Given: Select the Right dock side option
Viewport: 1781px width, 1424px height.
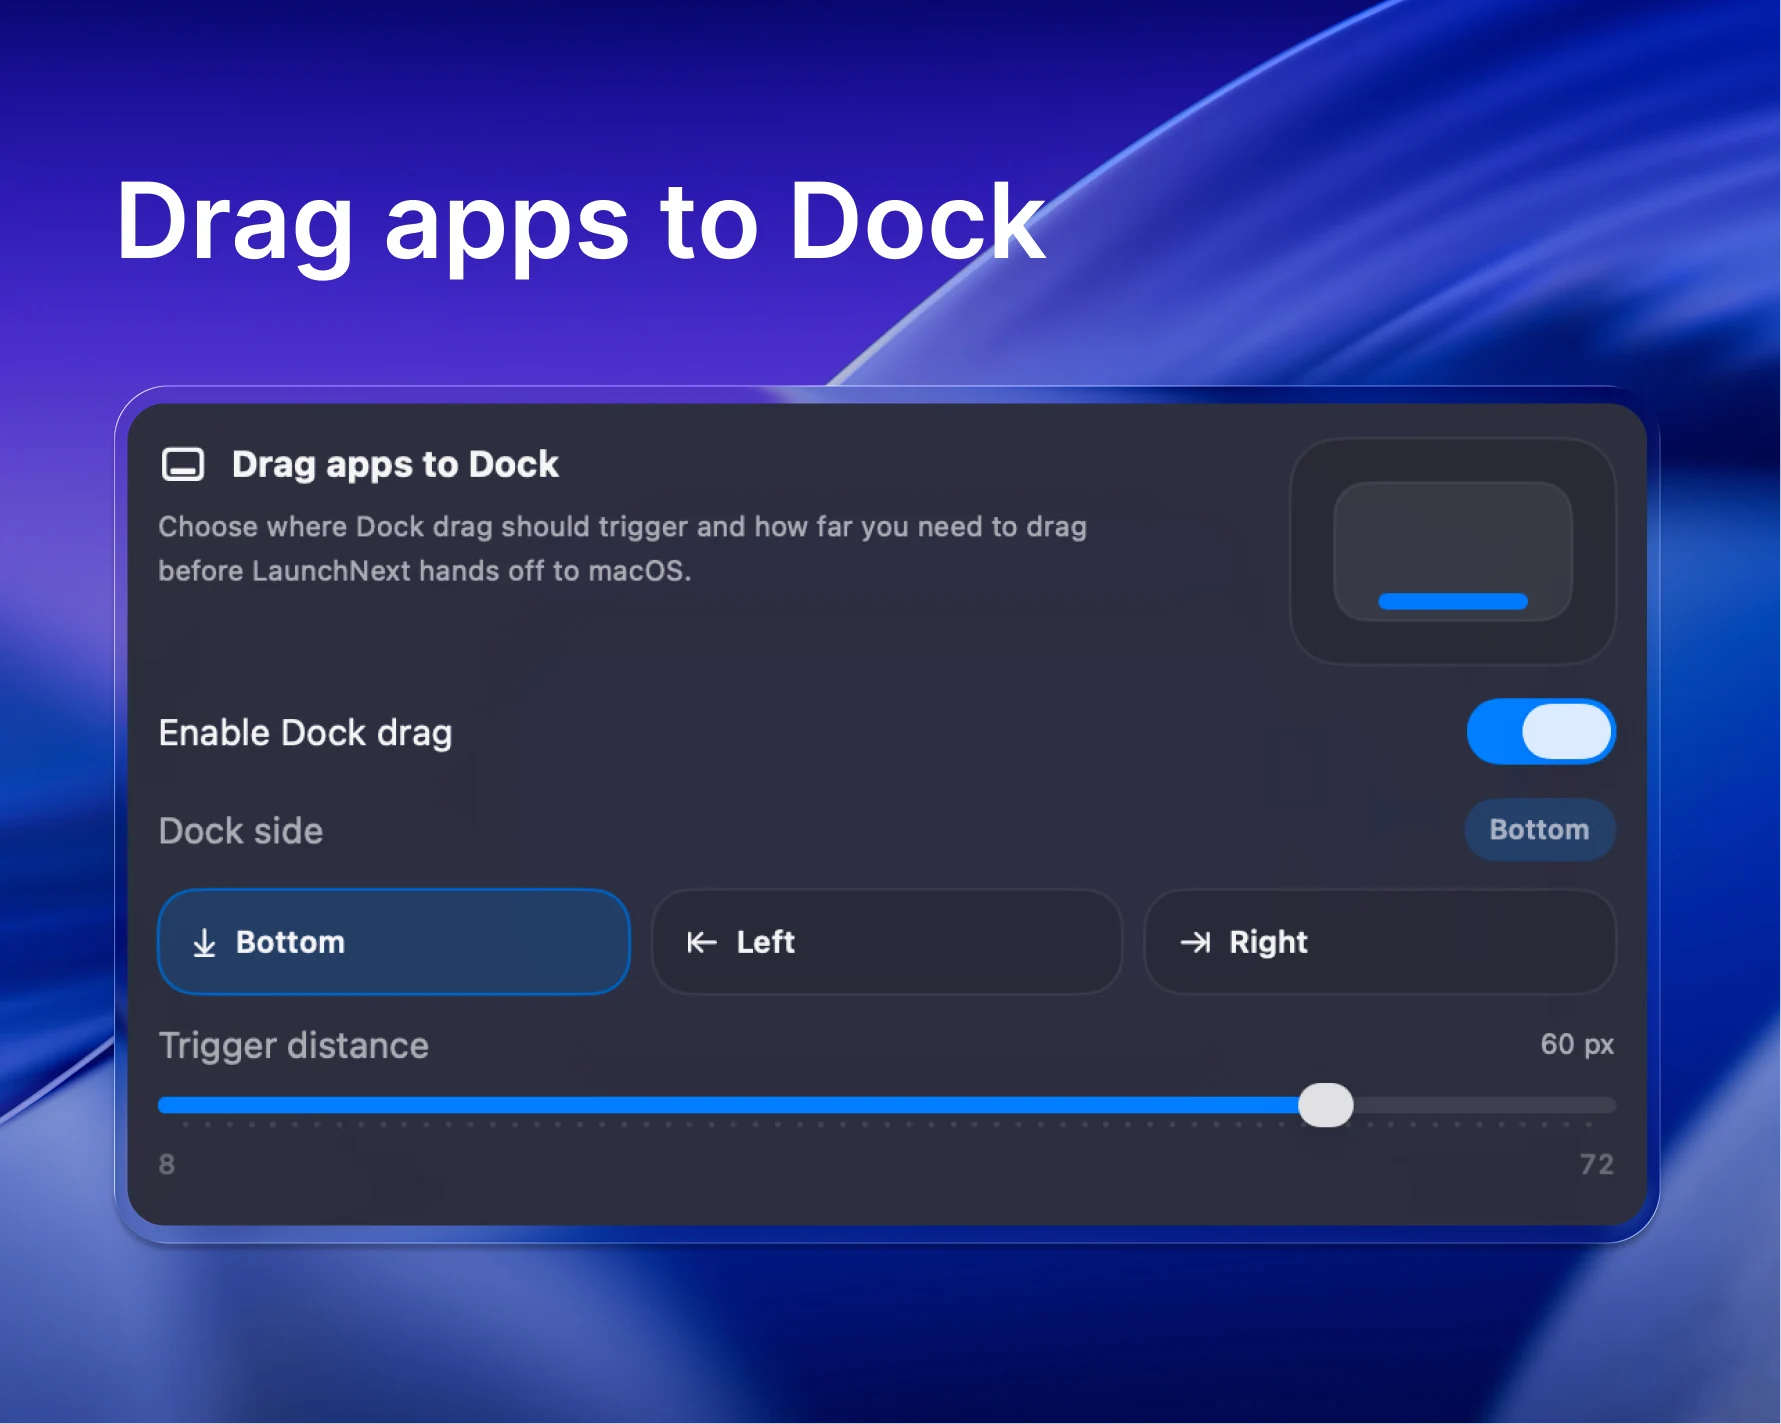Looking at the screenshot, I should click(1380, 941).
